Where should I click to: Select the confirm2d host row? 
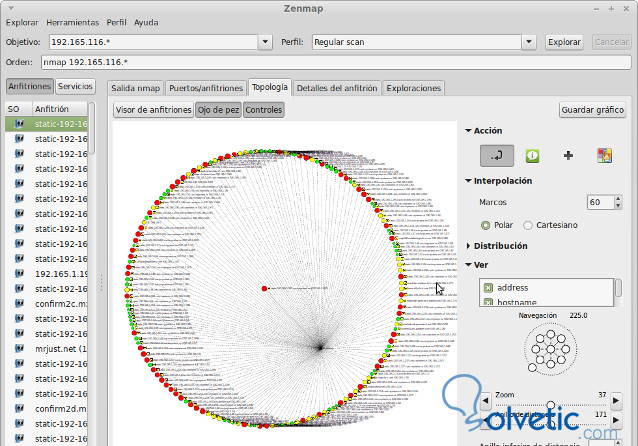pyautogui.click(x=46, y=408)
